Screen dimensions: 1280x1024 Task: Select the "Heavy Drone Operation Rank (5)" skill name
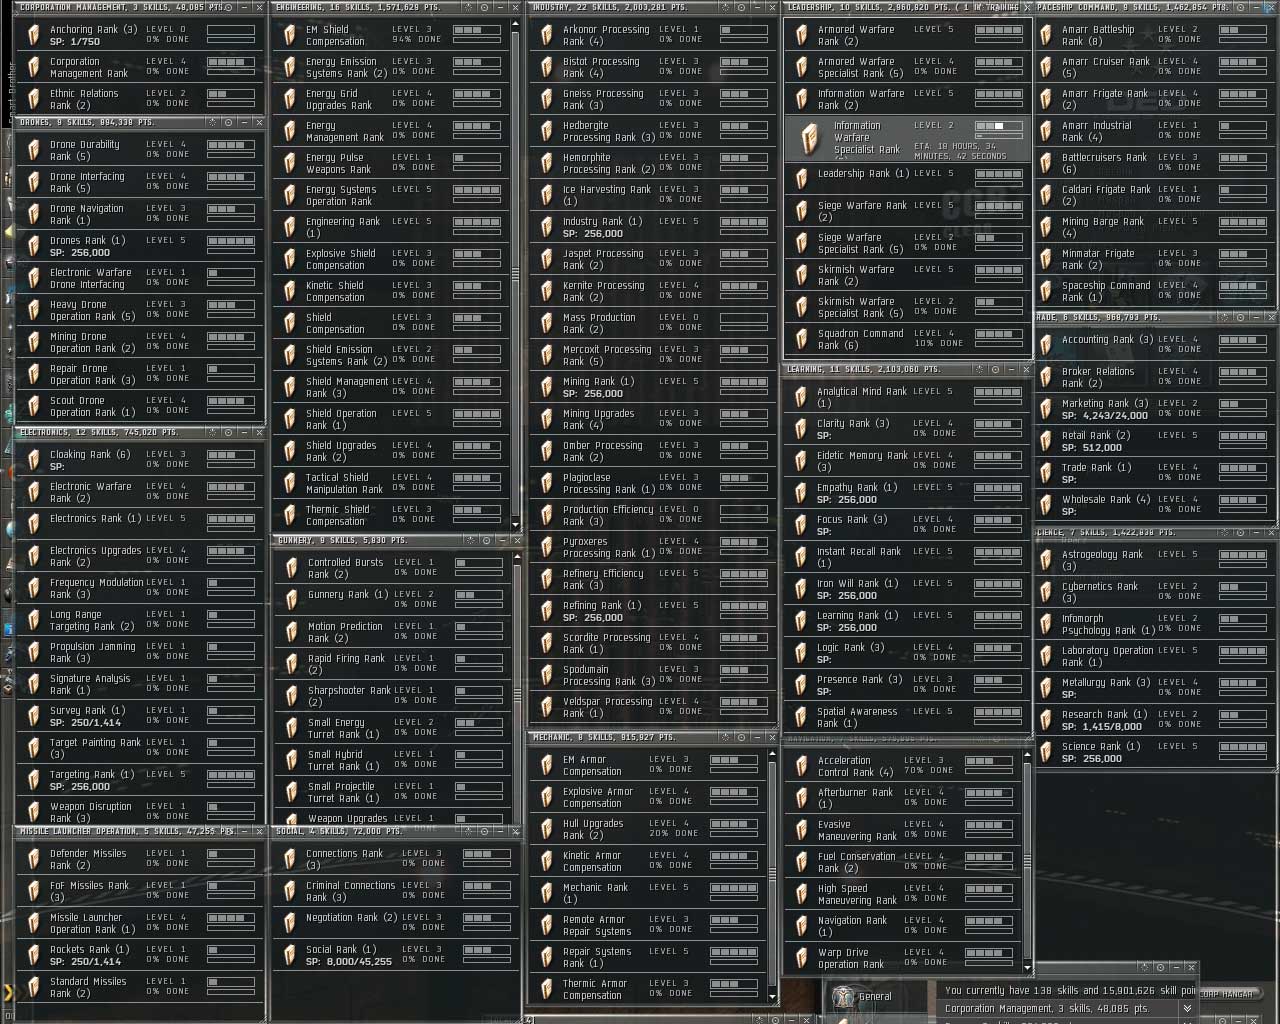point(93,310)
